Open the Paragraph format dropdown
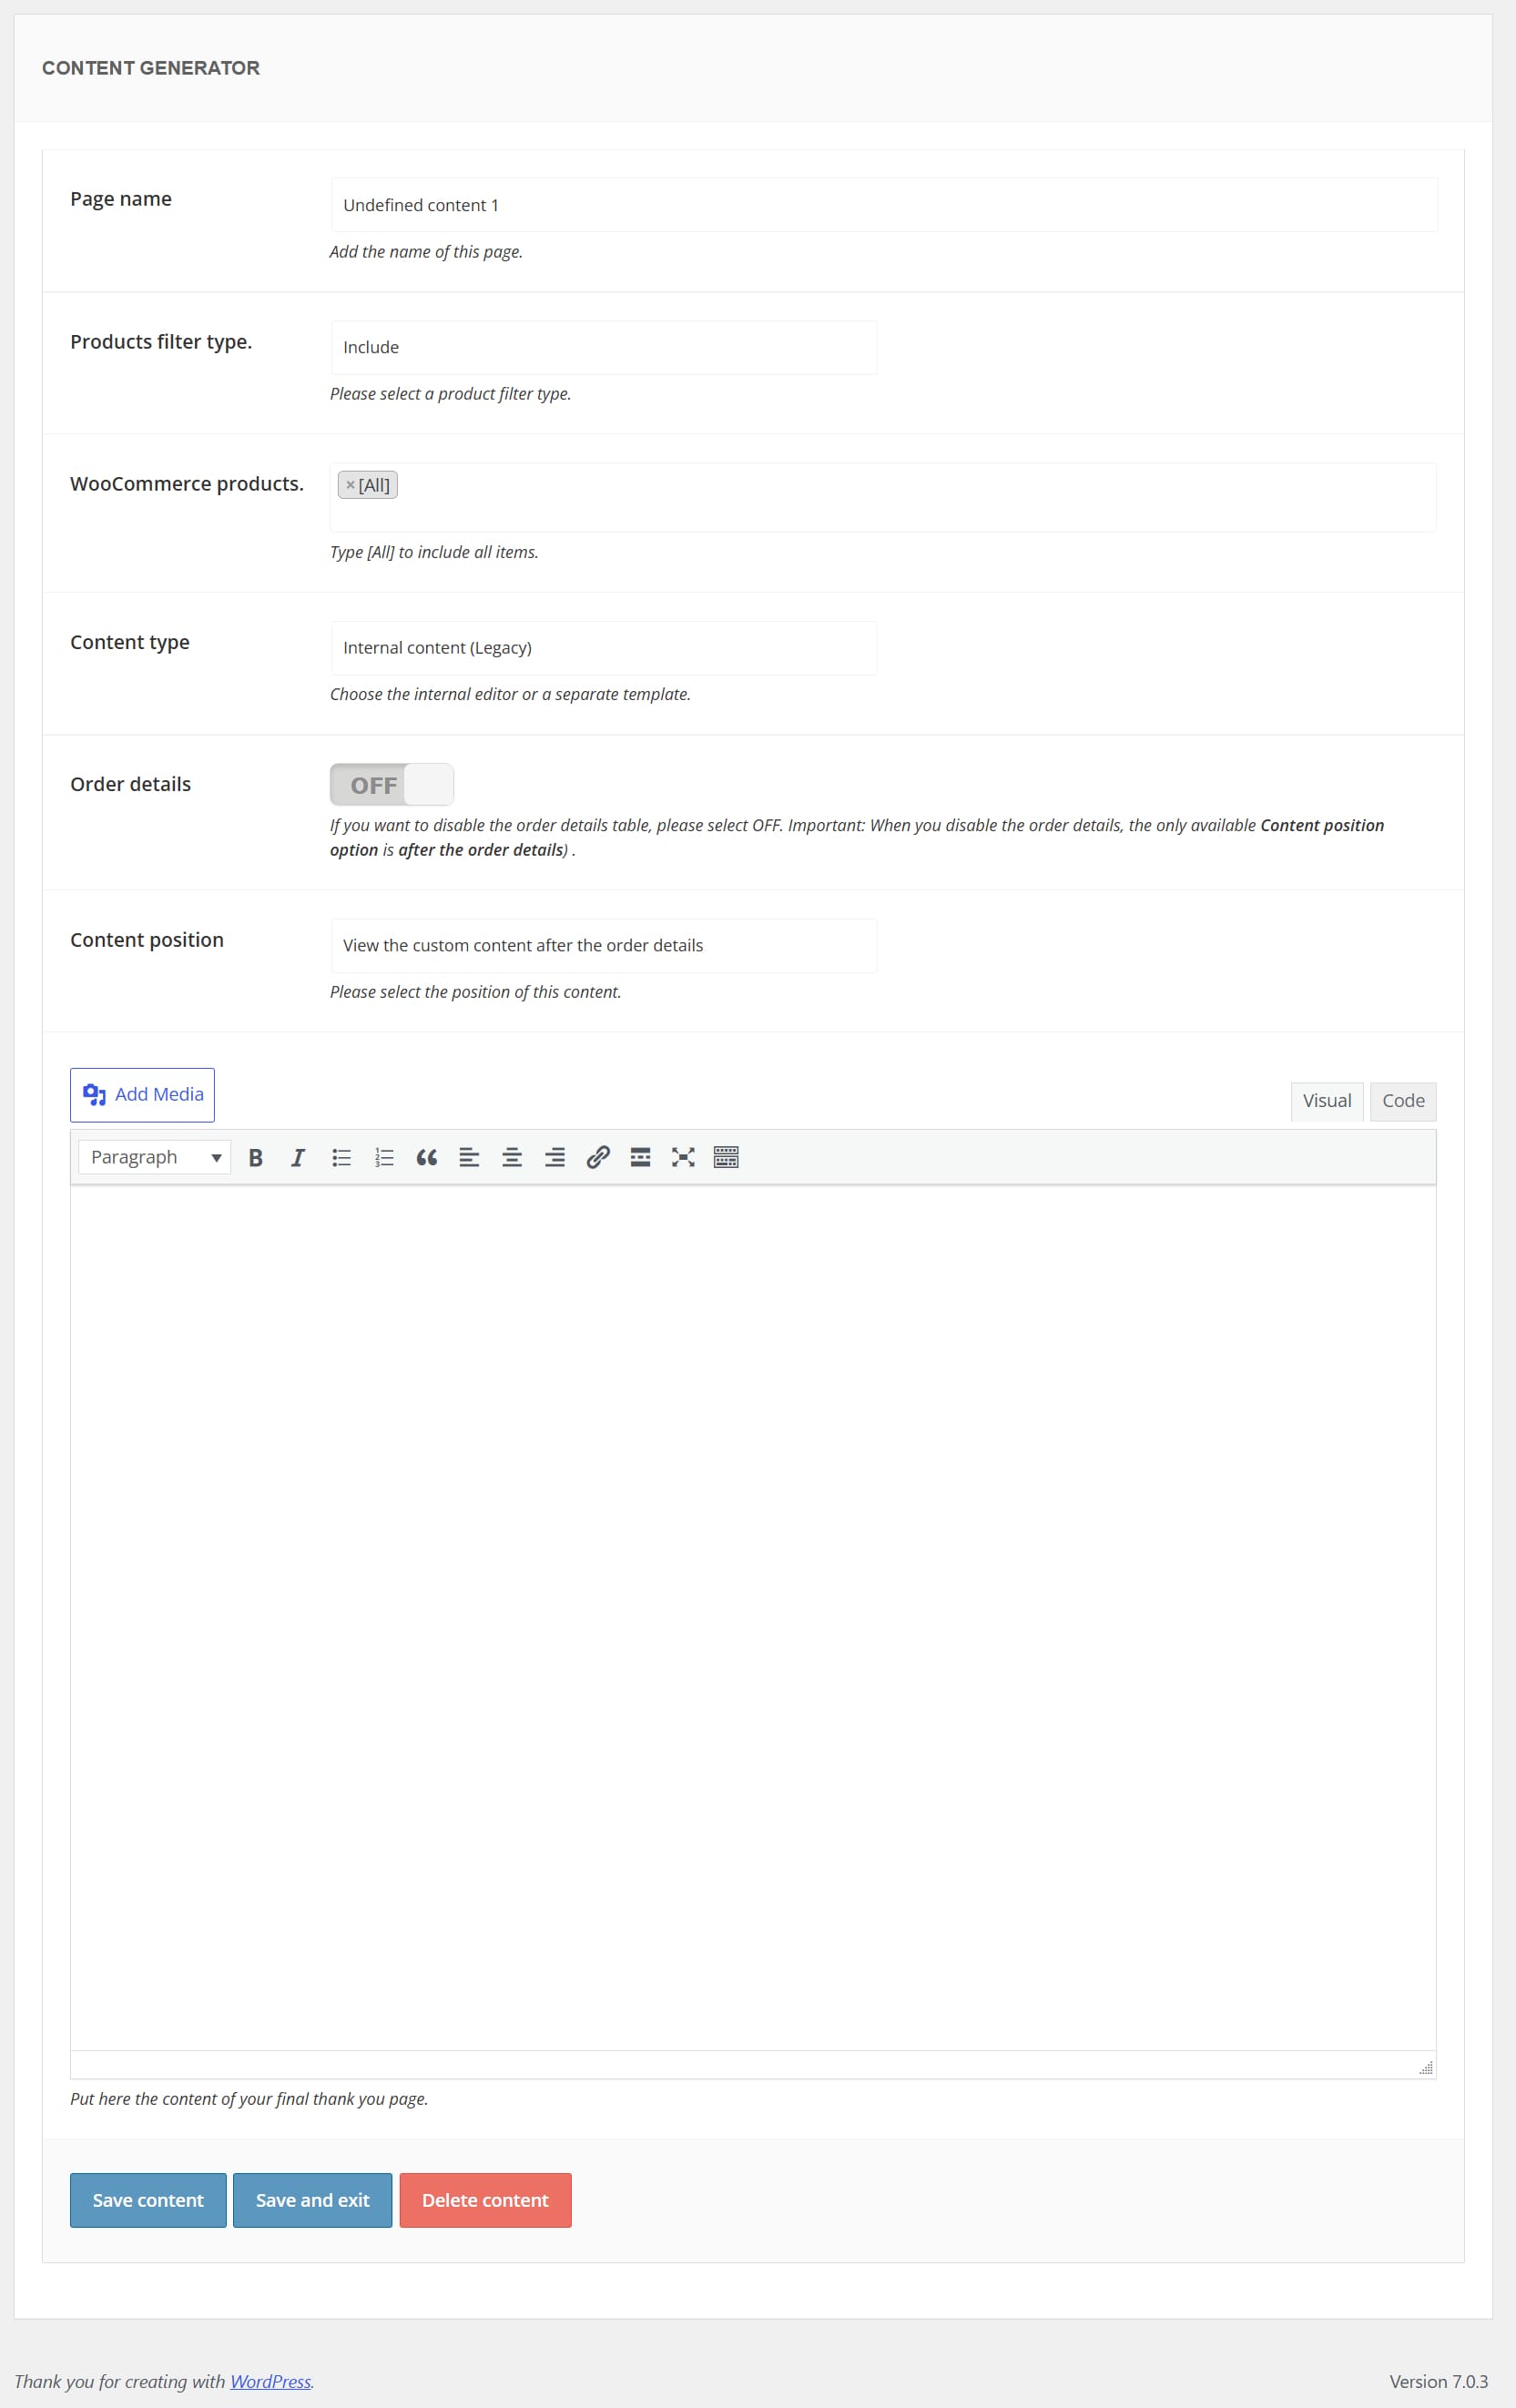The image size is (1516, 2408). [155, 1157]
